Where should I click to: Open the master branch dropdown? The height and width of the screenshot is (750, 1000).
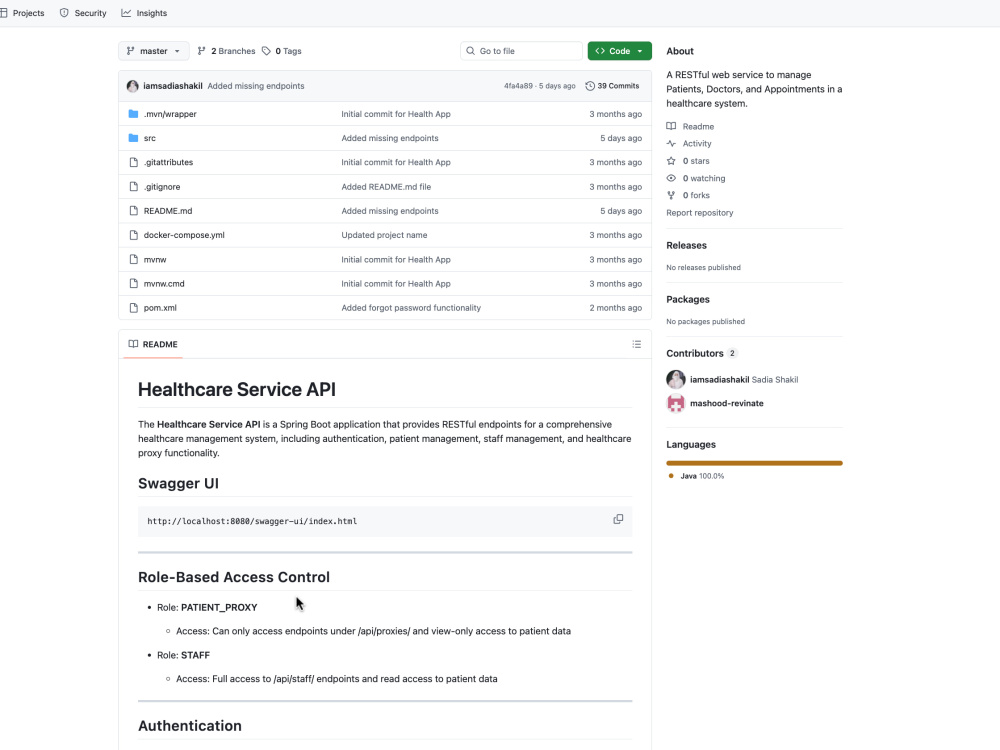click(x=154, y=51)
